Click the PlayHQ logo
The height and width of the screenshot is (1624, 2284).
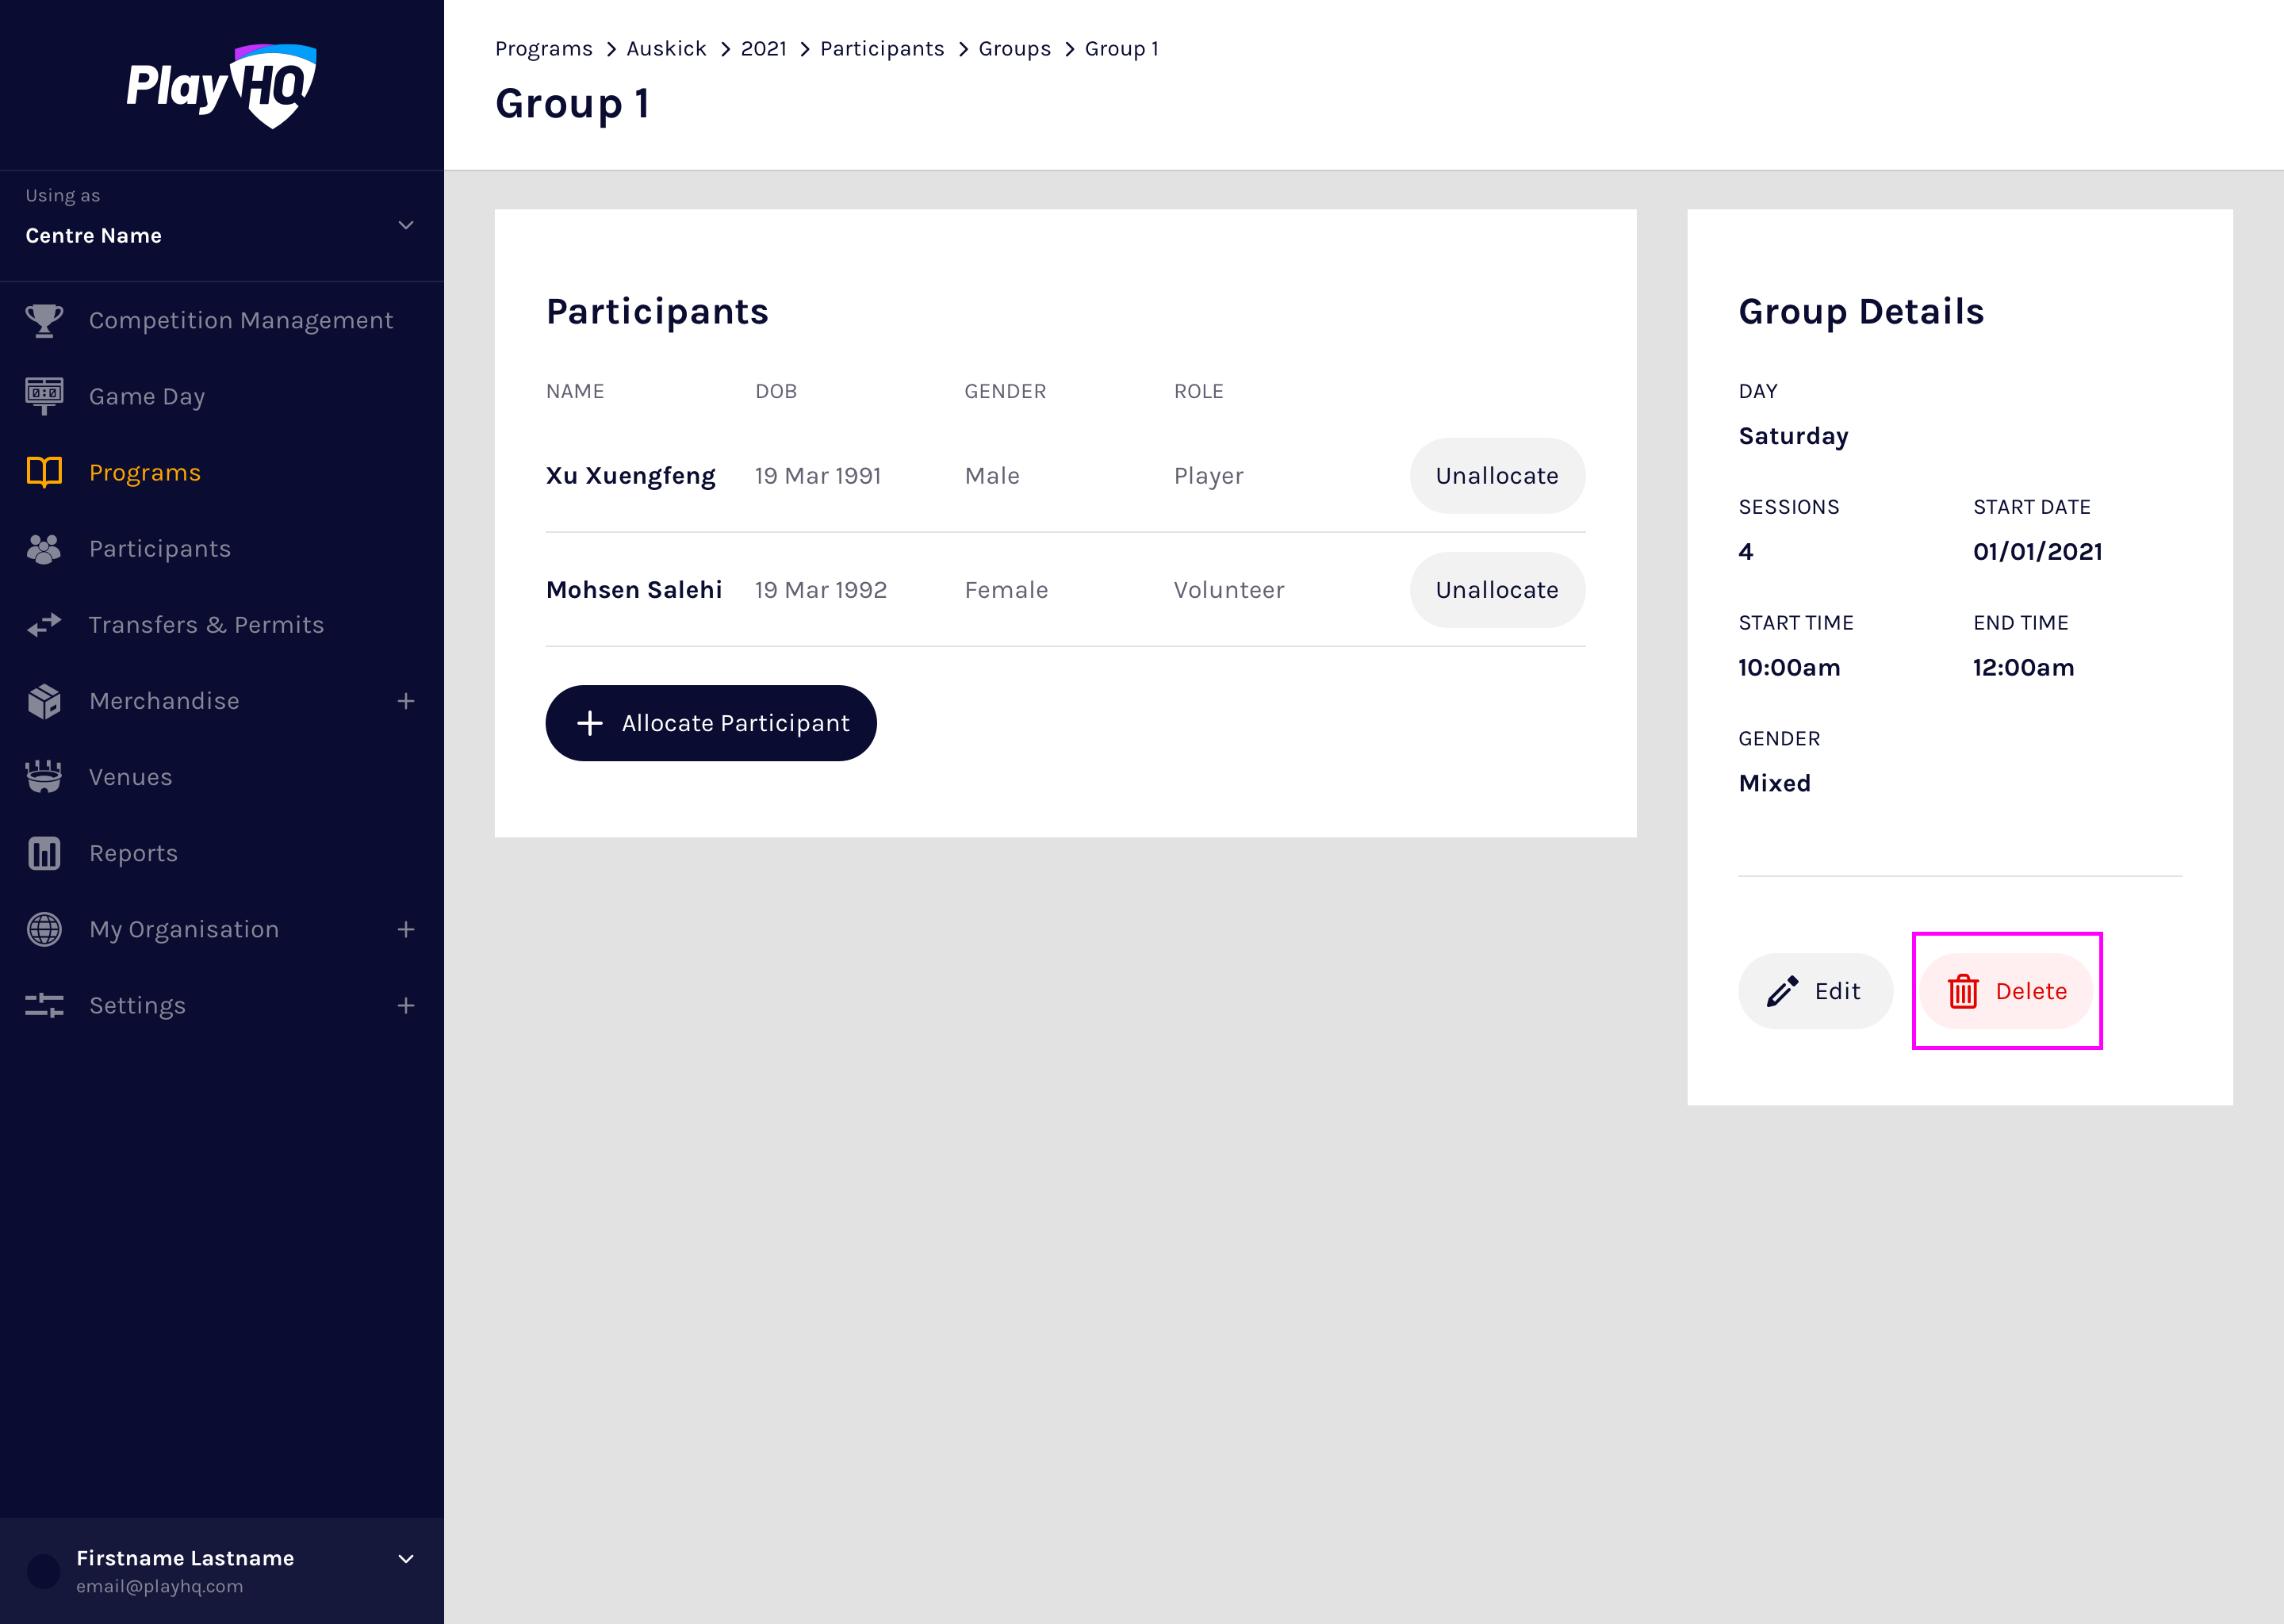coord(222,86)
